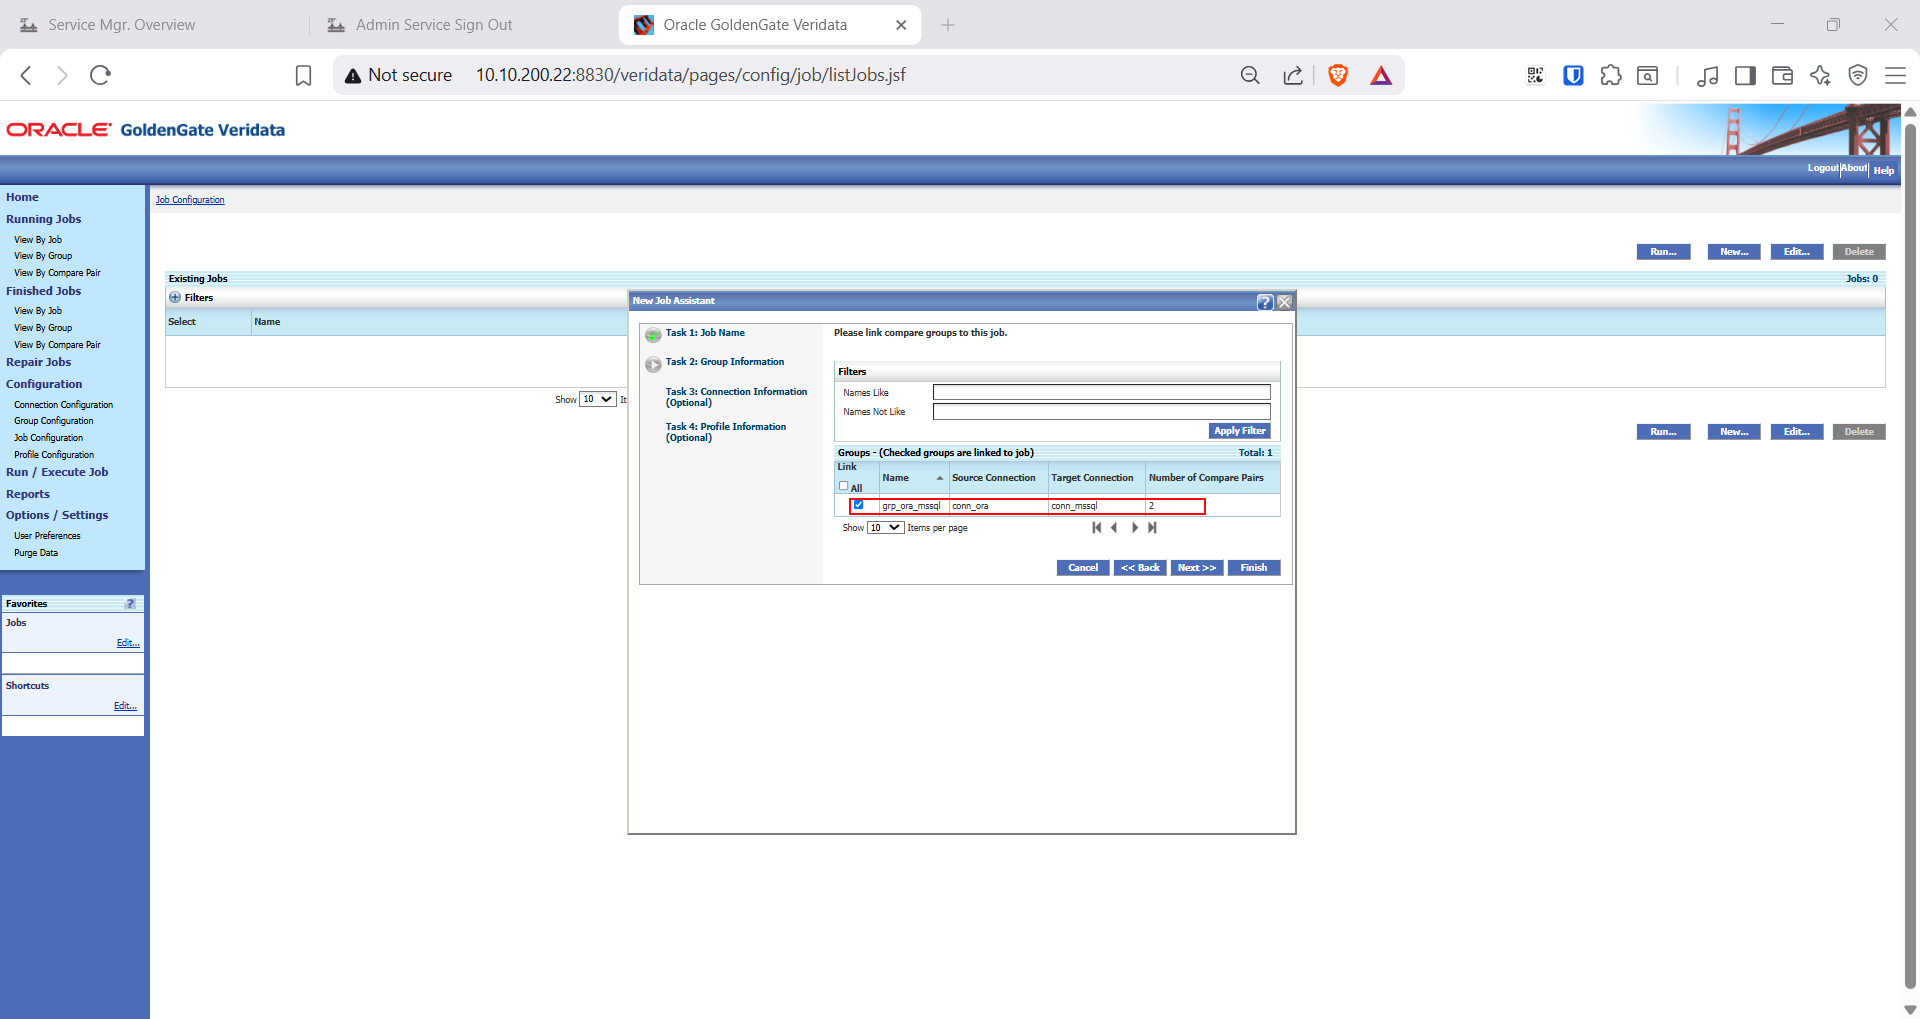Click Apply Filter button
The image size is (1920, 1019).
click(x=1240, y=431)
